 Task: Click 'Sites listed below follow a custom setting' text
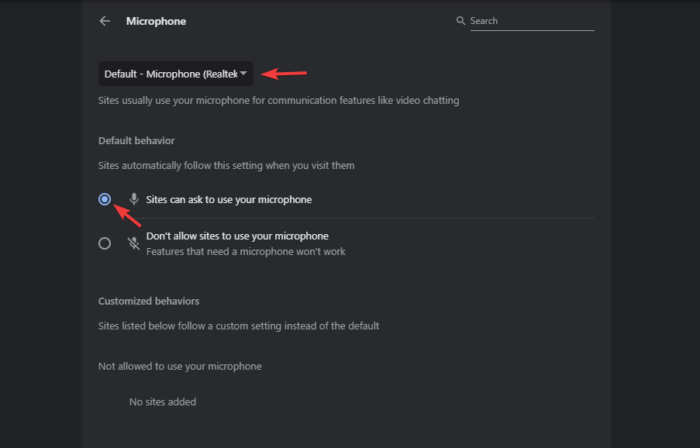point(238,326)
